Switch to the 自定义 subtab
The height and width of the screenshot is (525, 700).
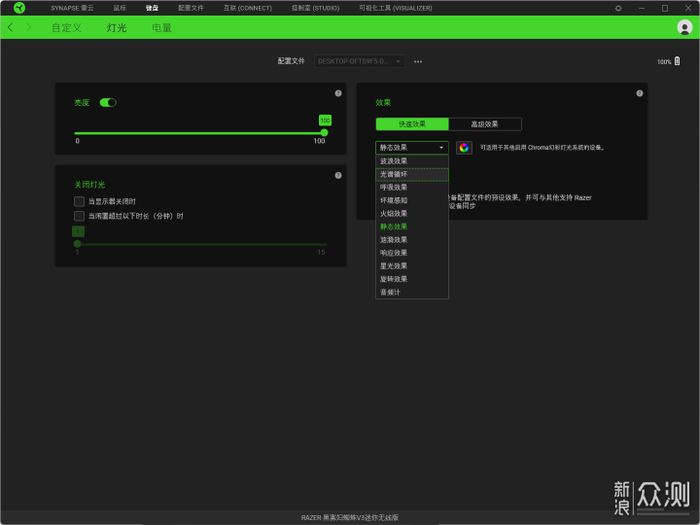(67, 28)
